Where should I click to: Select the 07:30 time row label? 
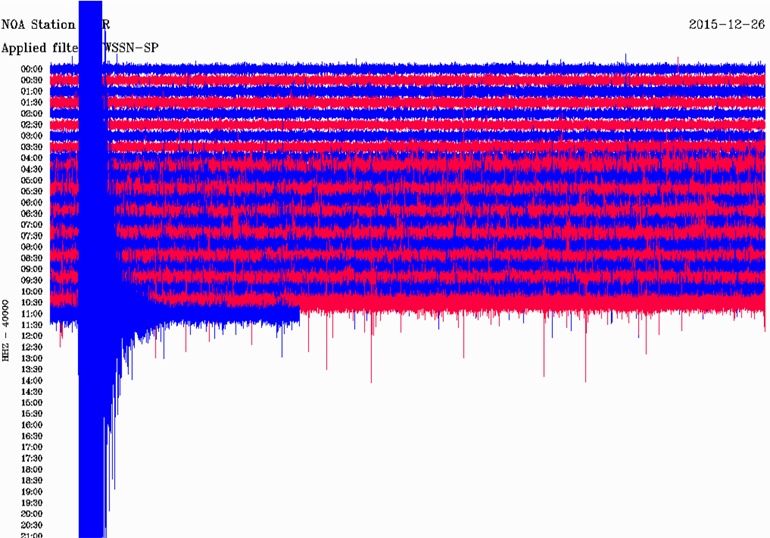31,236
